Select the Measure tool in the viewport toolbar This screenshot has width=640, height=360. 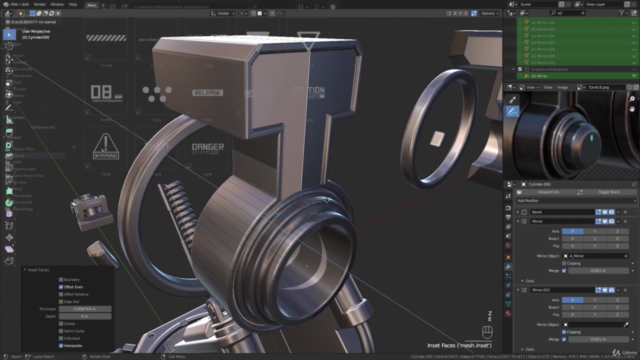[9, 120]
